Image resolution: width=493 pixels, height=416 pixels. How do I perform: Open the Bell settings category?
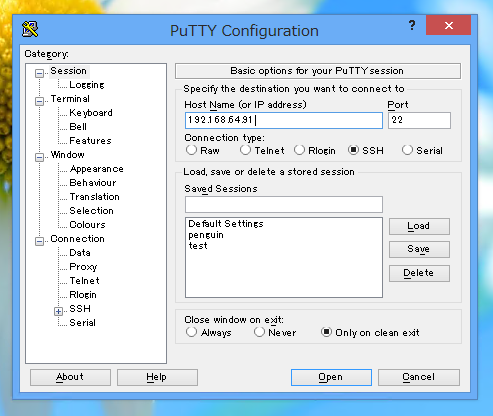(78, 127)
